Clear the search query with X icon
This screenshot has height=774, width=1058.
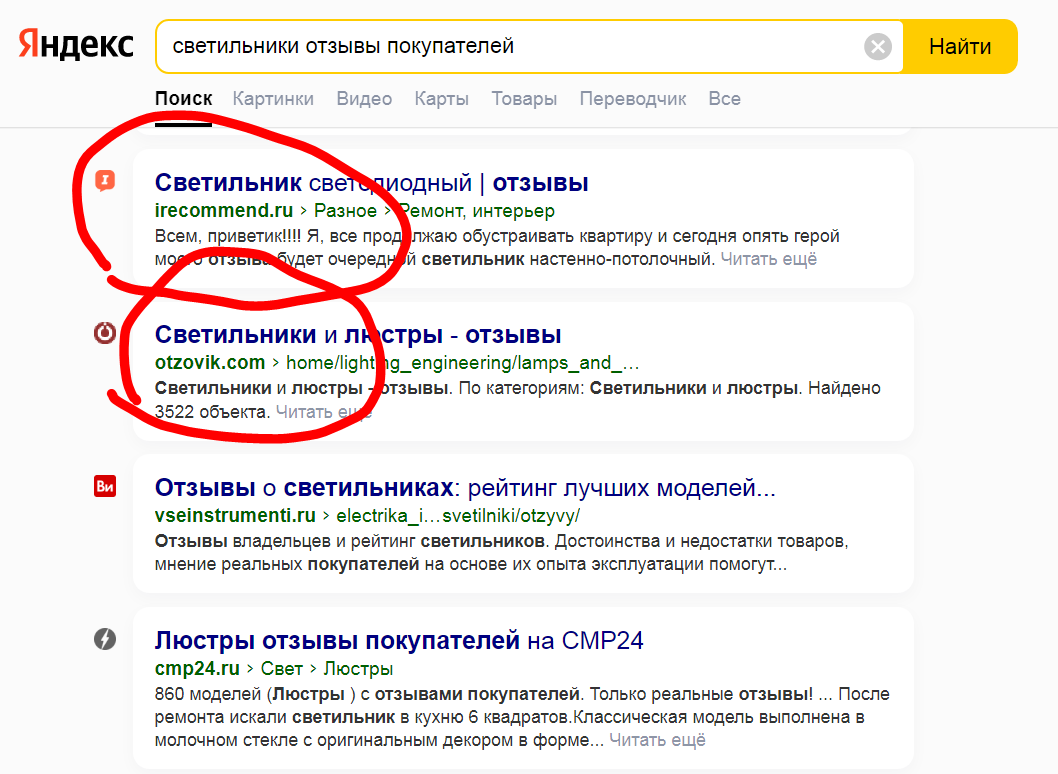coord(878,47)
